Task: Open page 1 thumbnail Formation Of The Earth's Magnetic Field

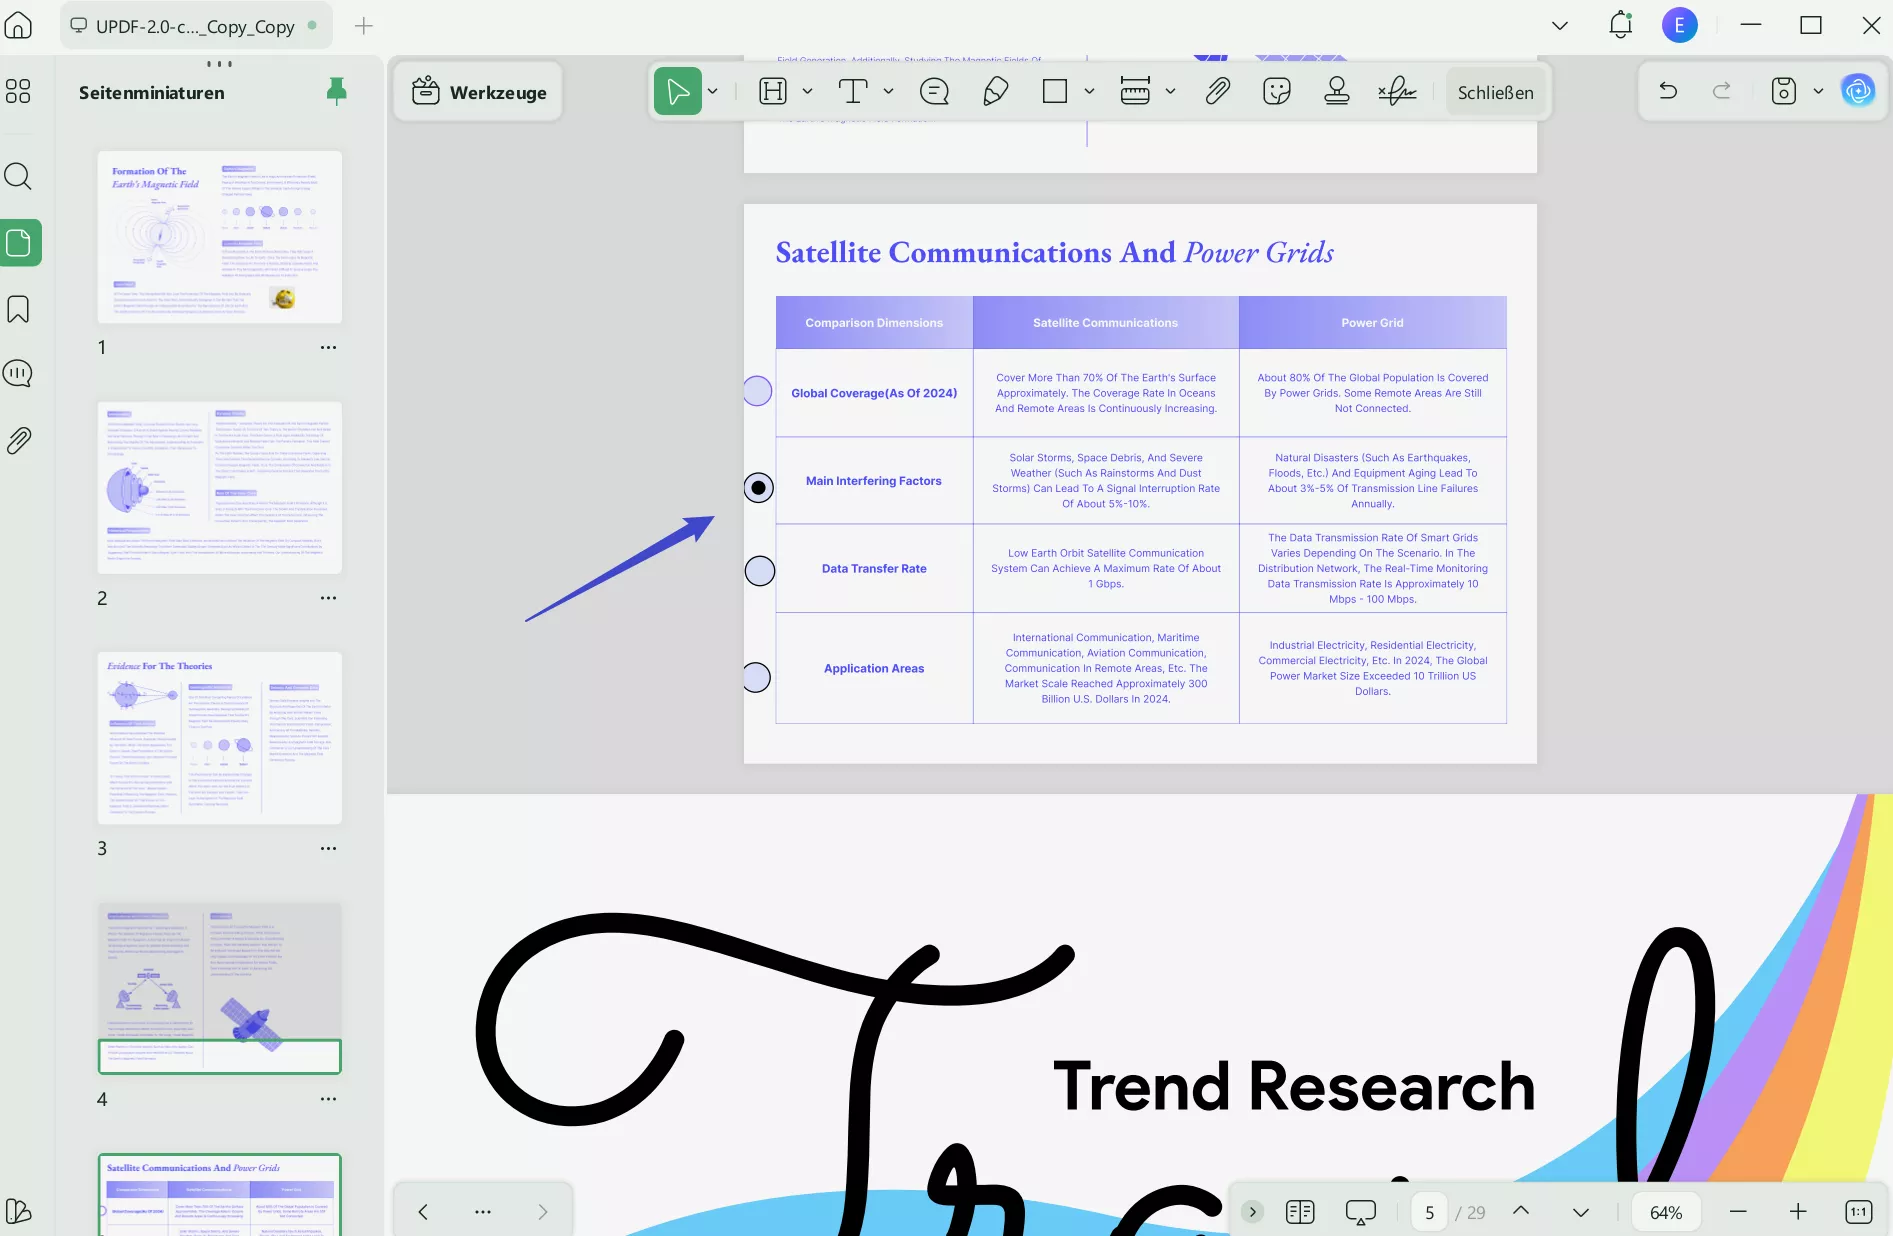Action: click(220, 237)
